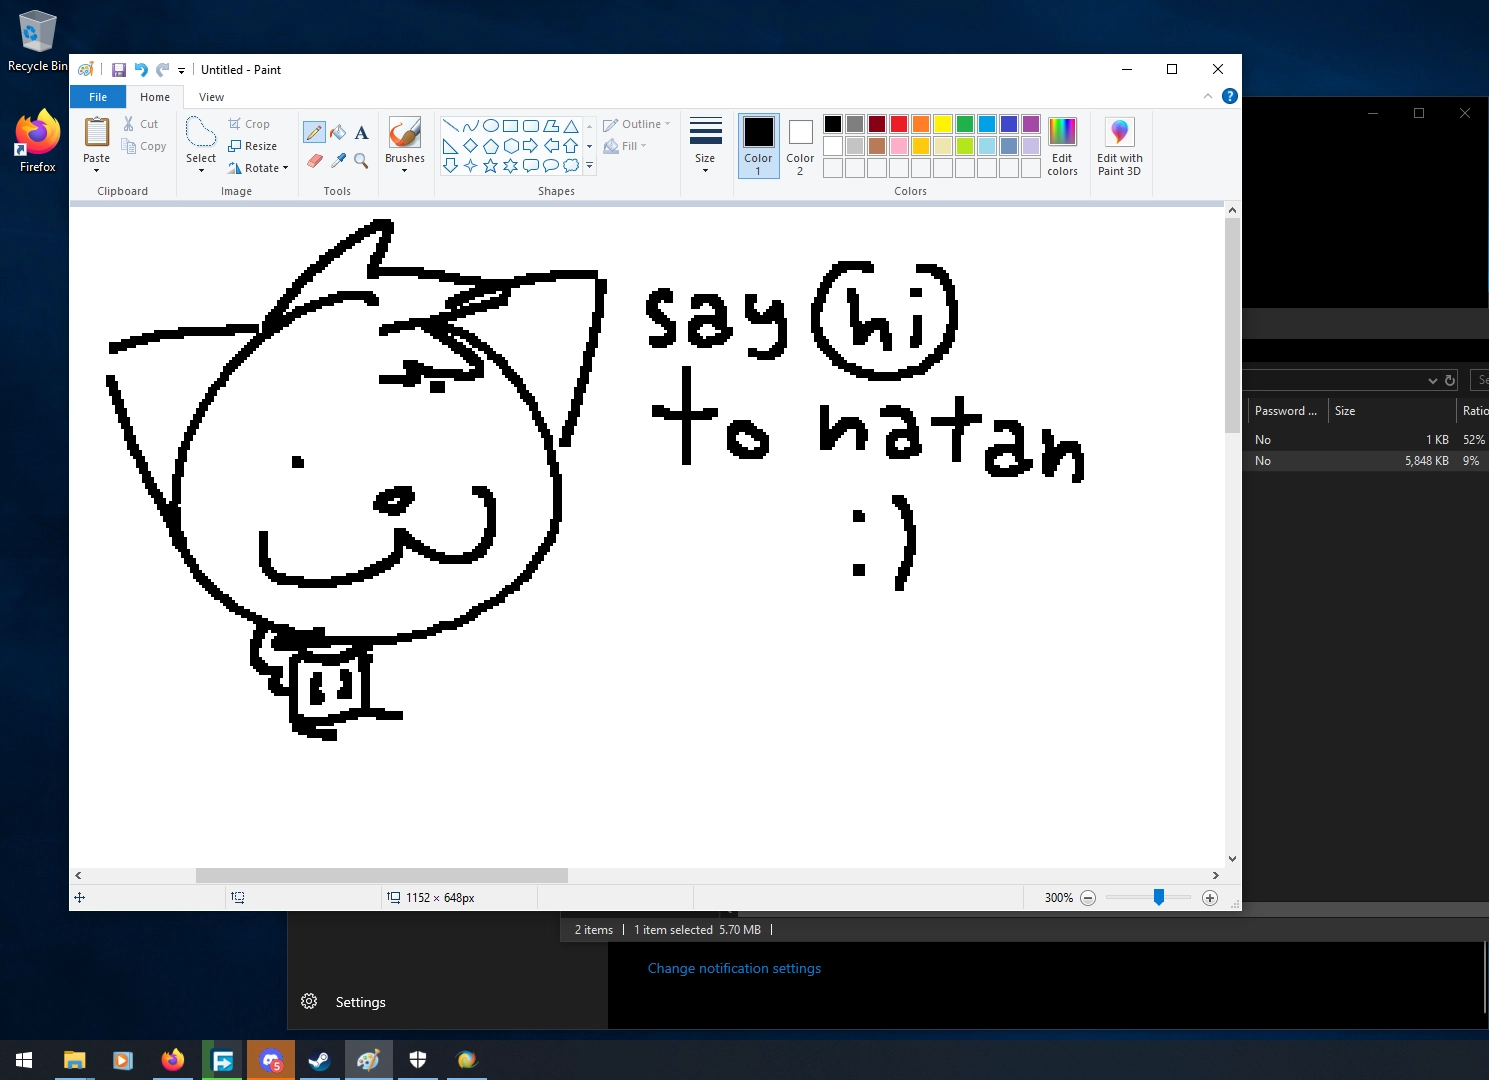The width and height of the screenshot is (1489, 1080).
Task: Open Edit with Paint 3D
Action: tap(1119, 147)
